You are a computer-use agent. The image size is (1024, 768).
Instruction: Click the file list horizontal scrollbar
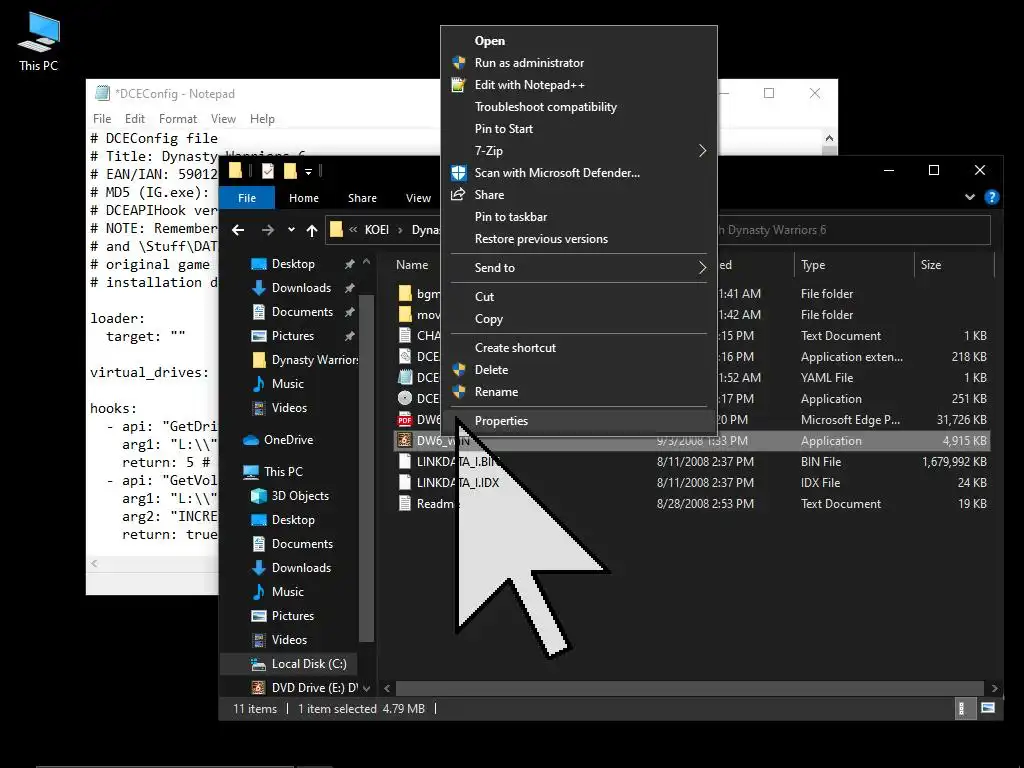click(x=690, y=688)
